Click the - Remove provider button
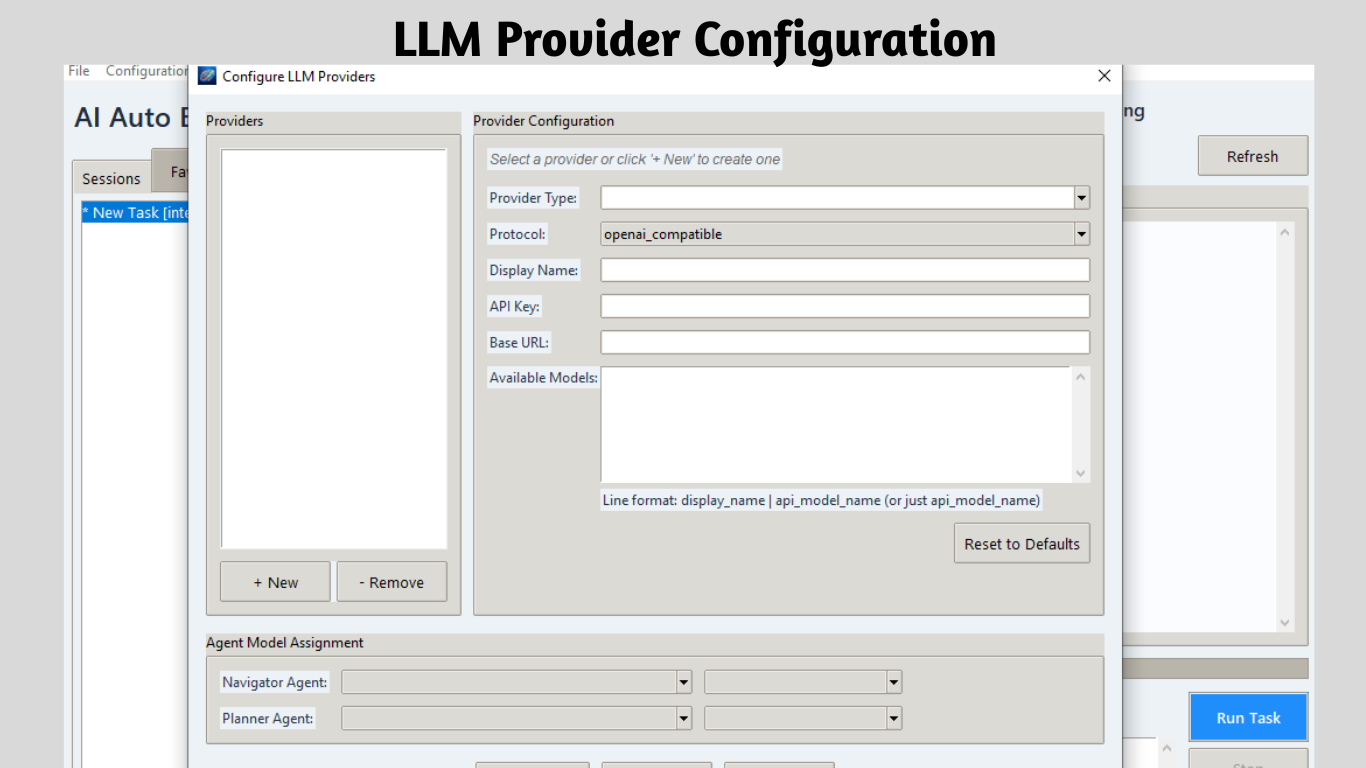Image resolution: width=1366 pixels, height=768 pixels. 392,582
